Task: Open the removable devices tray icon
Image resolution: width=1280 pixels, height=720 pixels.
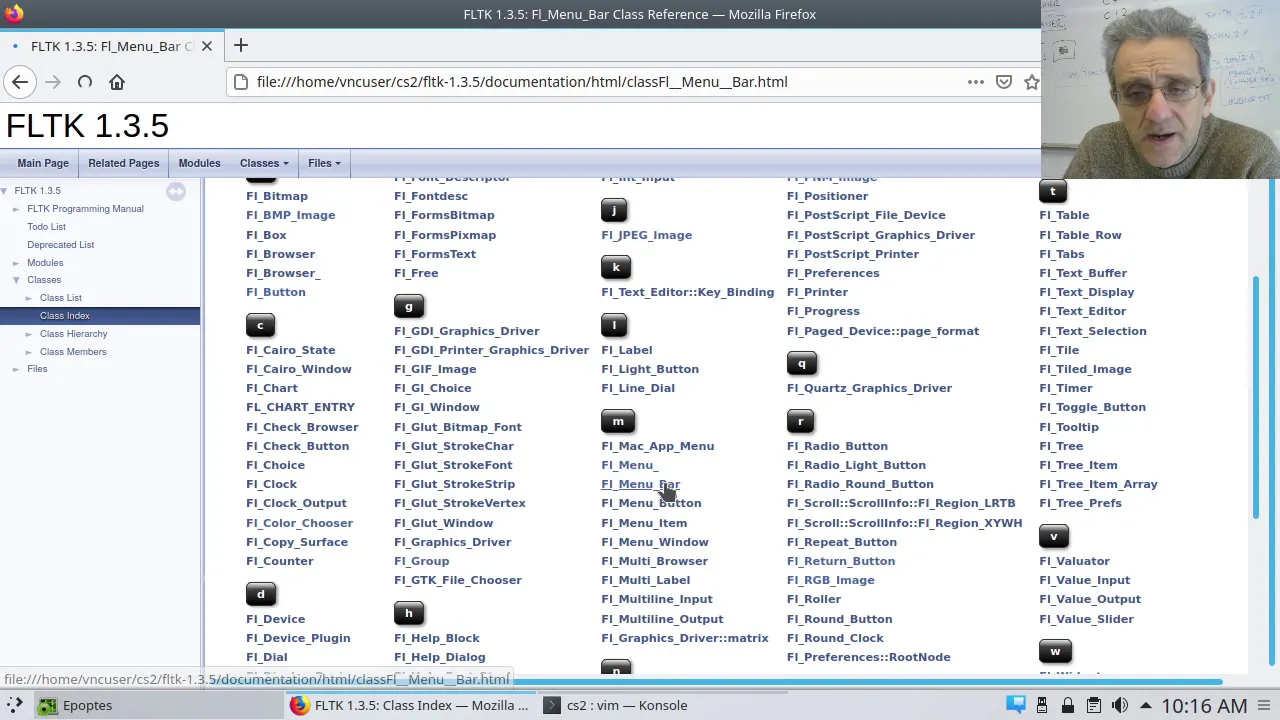Action: tap(1043, 705)
